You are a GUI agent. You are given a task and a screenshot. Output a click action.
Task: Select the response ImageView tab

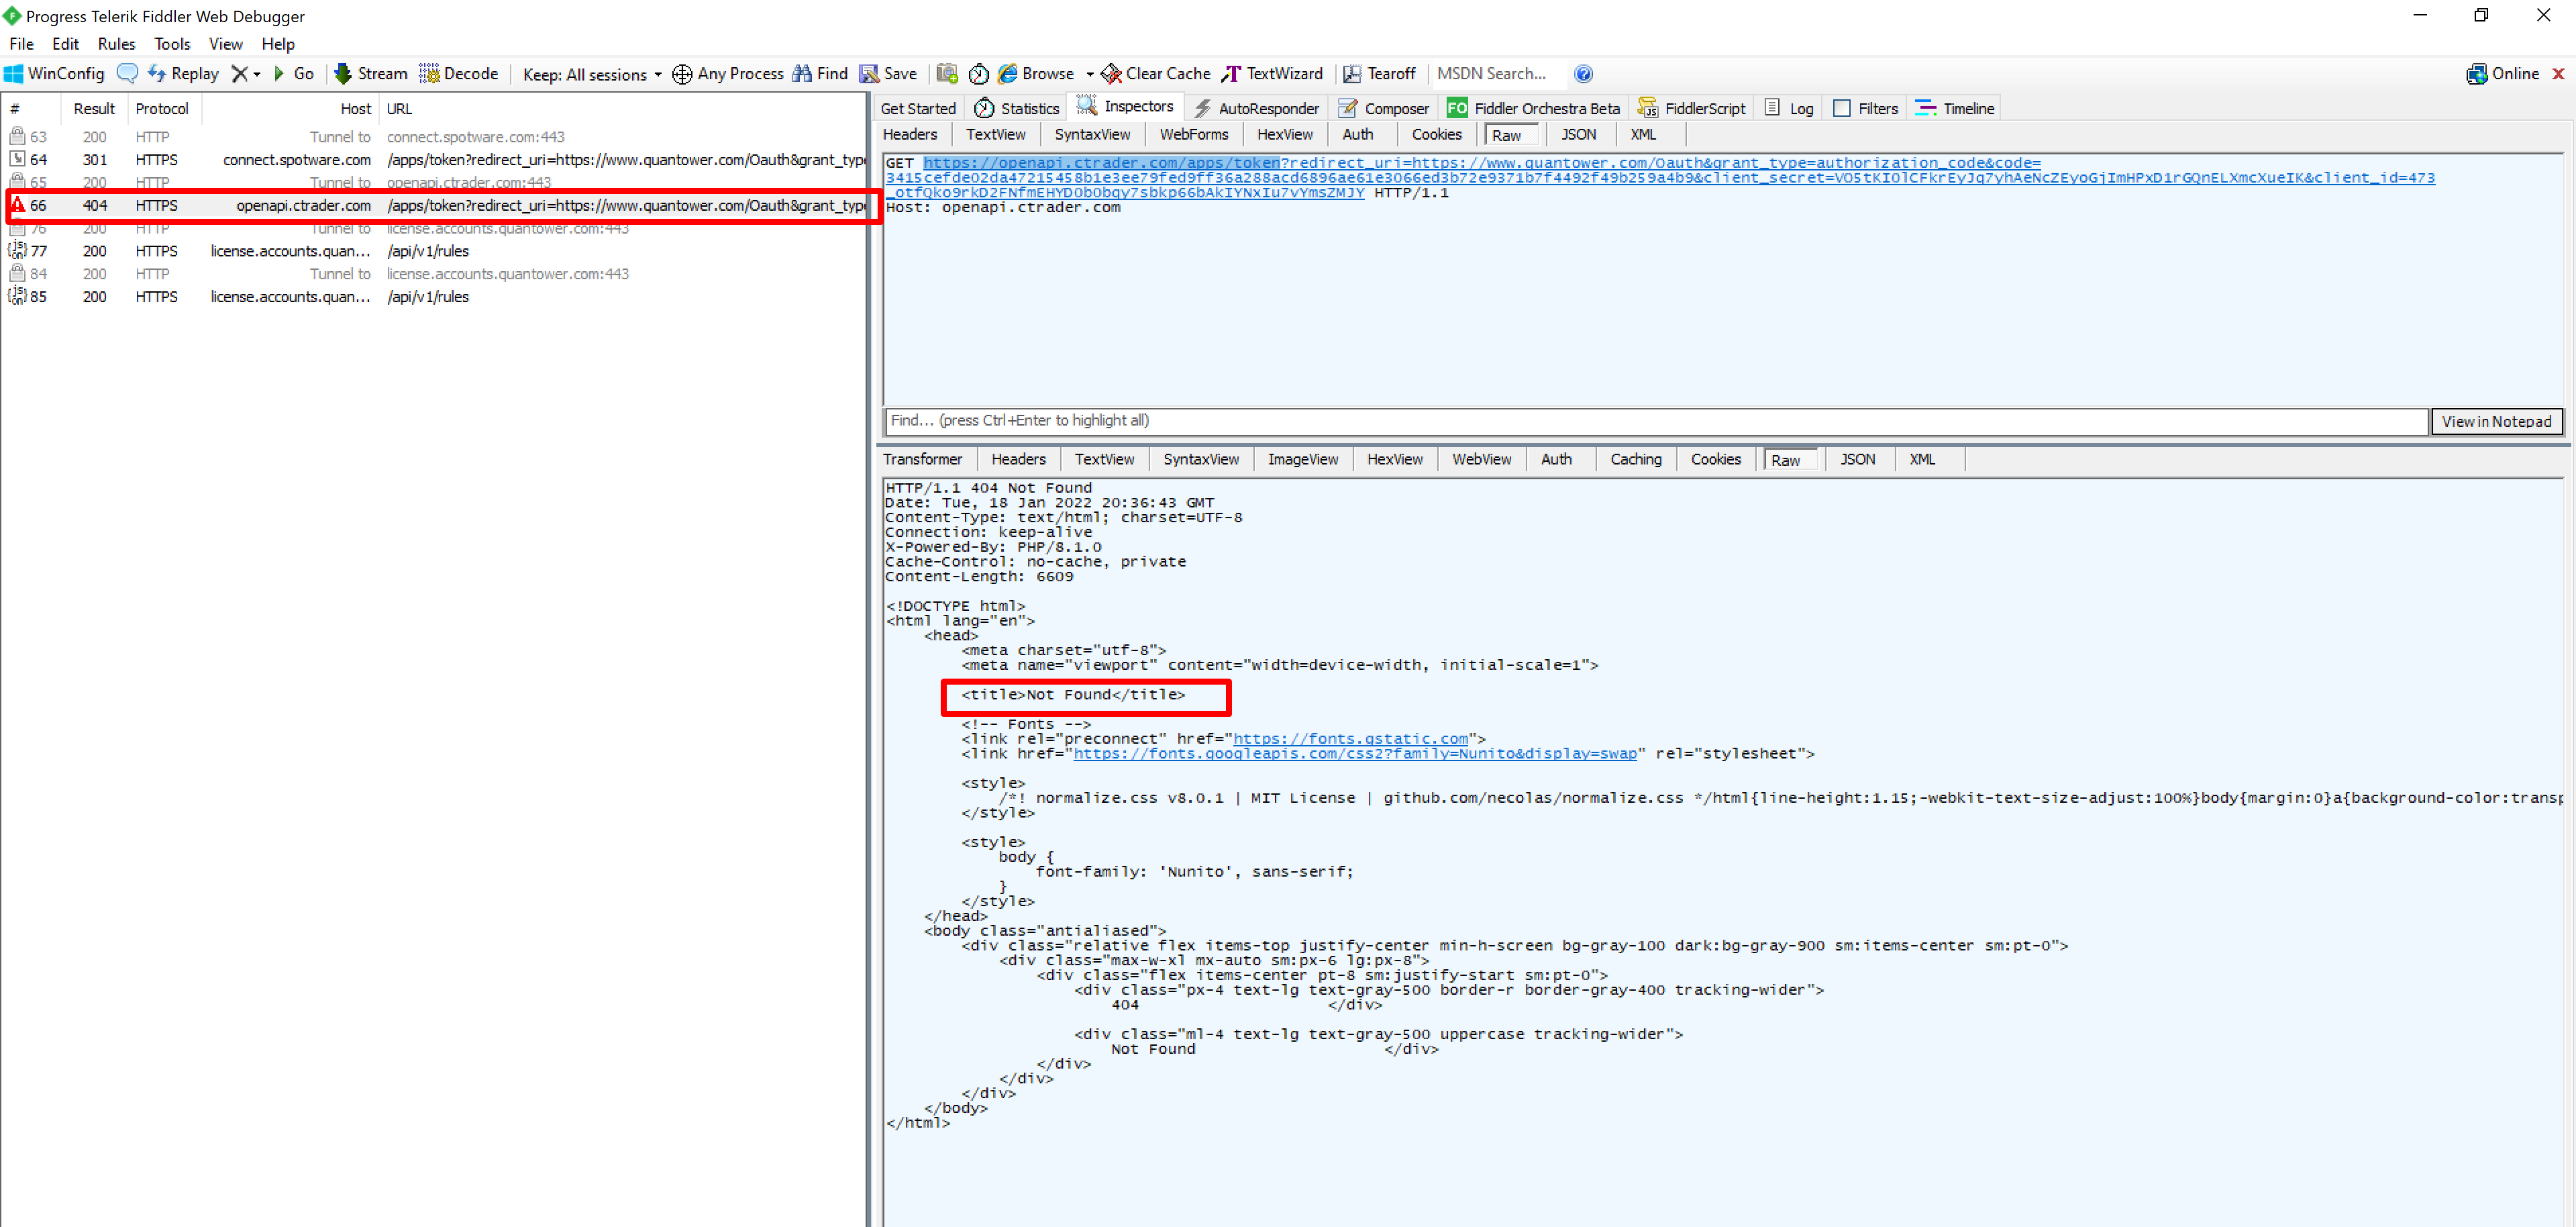click(1303, 459)
